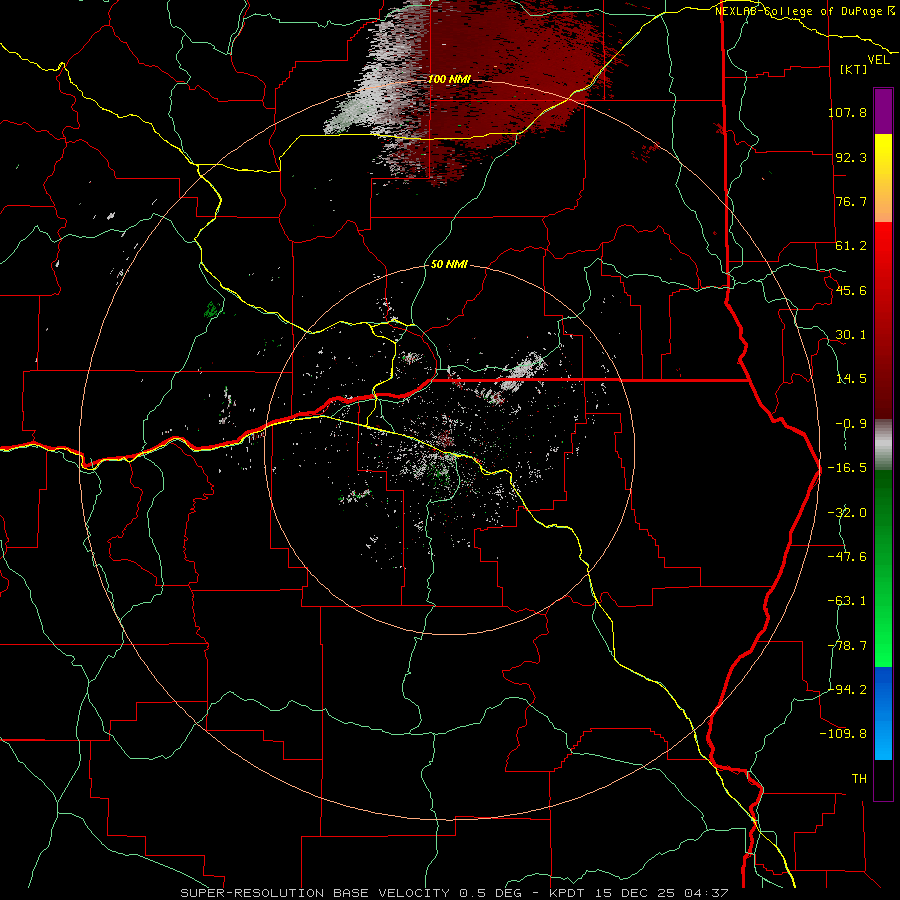Screen dimensions: 900x900
Task: Click the -78.7 velocity scale value
Action: tap(847, 646)
